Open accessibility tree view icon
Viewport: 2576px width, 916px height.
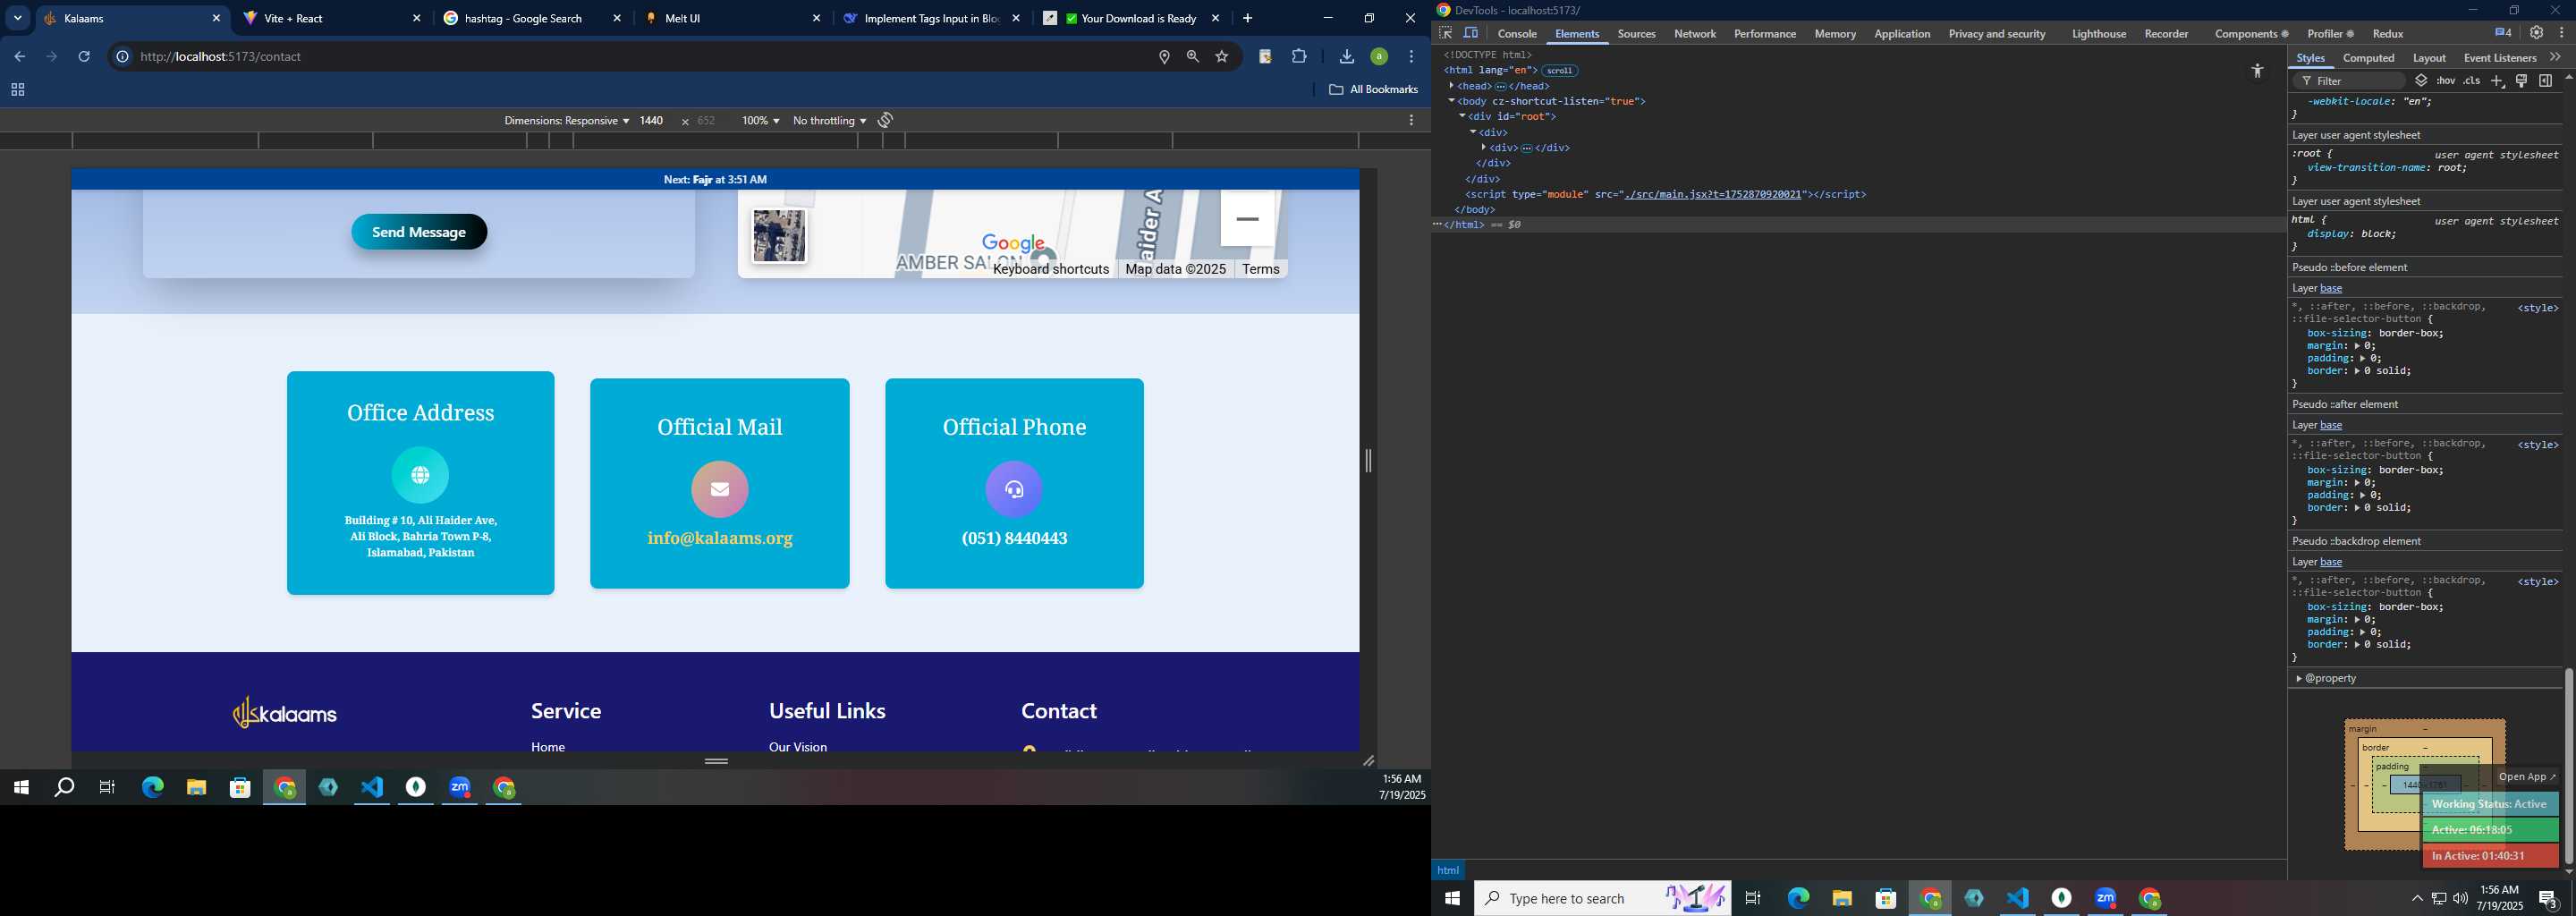point(2257,71)
